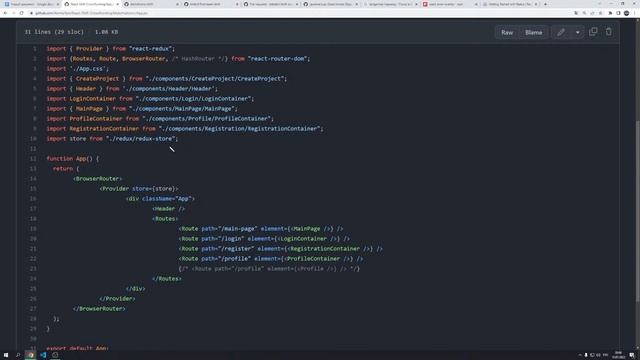640x360 pixels.
Task: Open Chrome menu three-dots icon
Action: click(x=635, y=13)
